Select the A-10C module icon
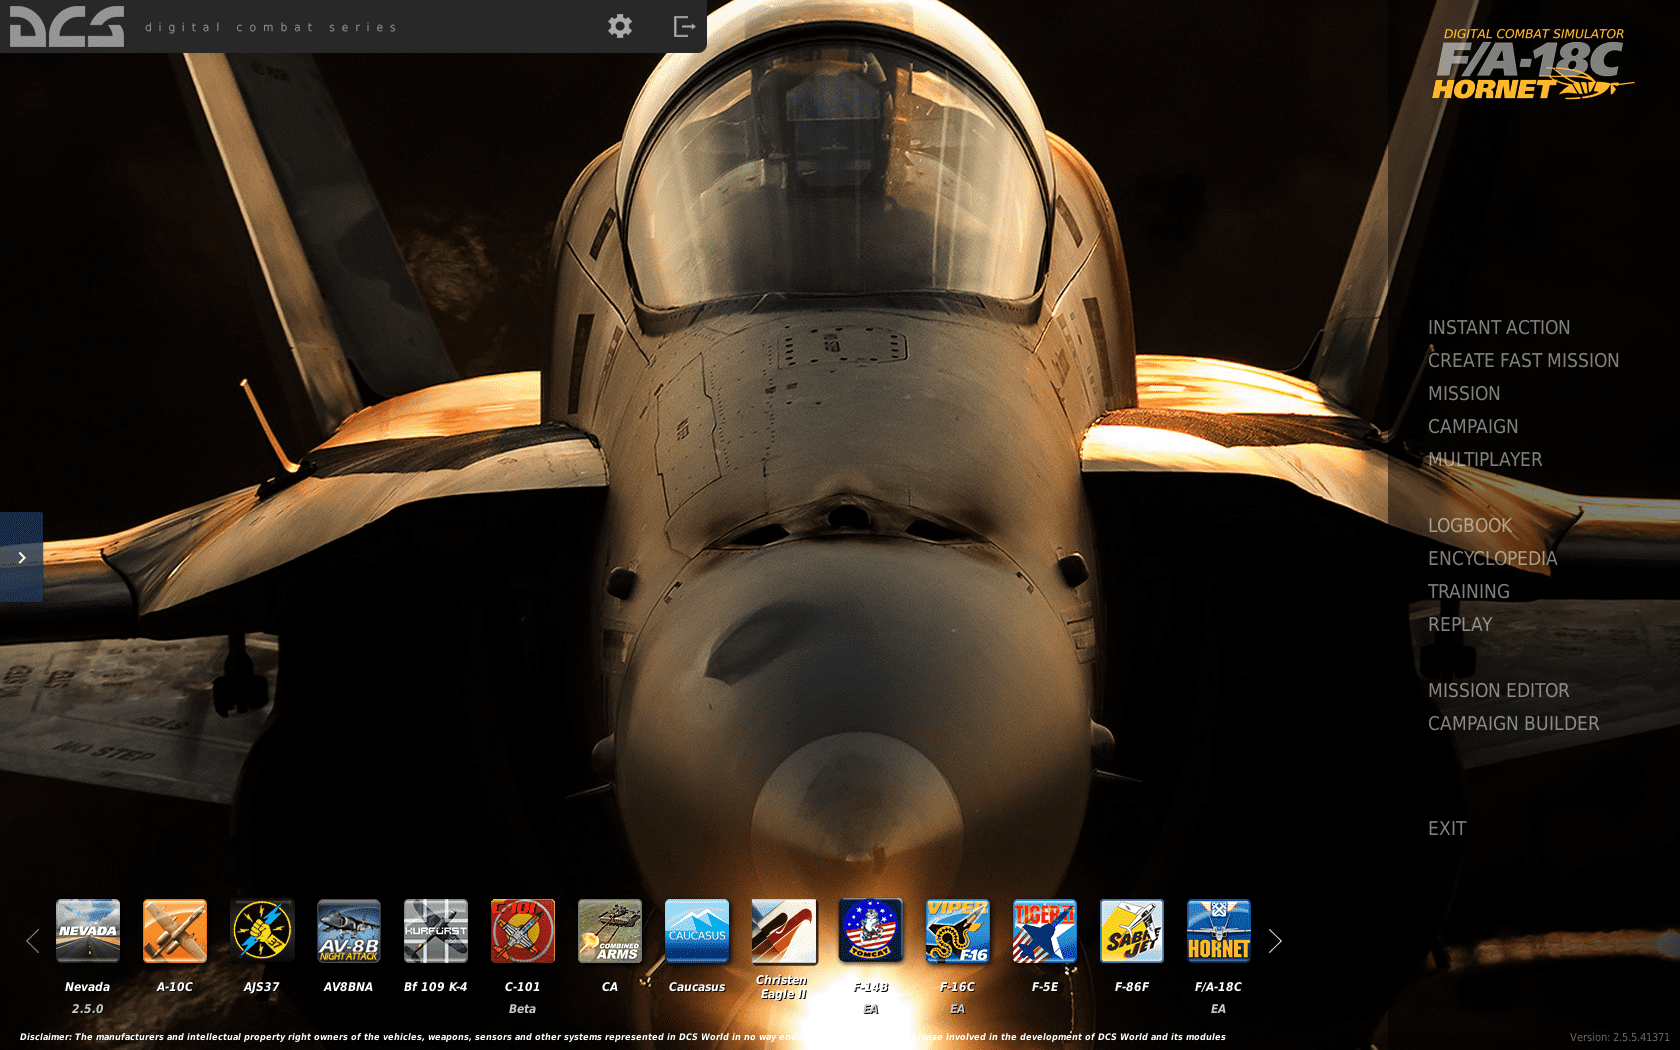 point(175,931)
